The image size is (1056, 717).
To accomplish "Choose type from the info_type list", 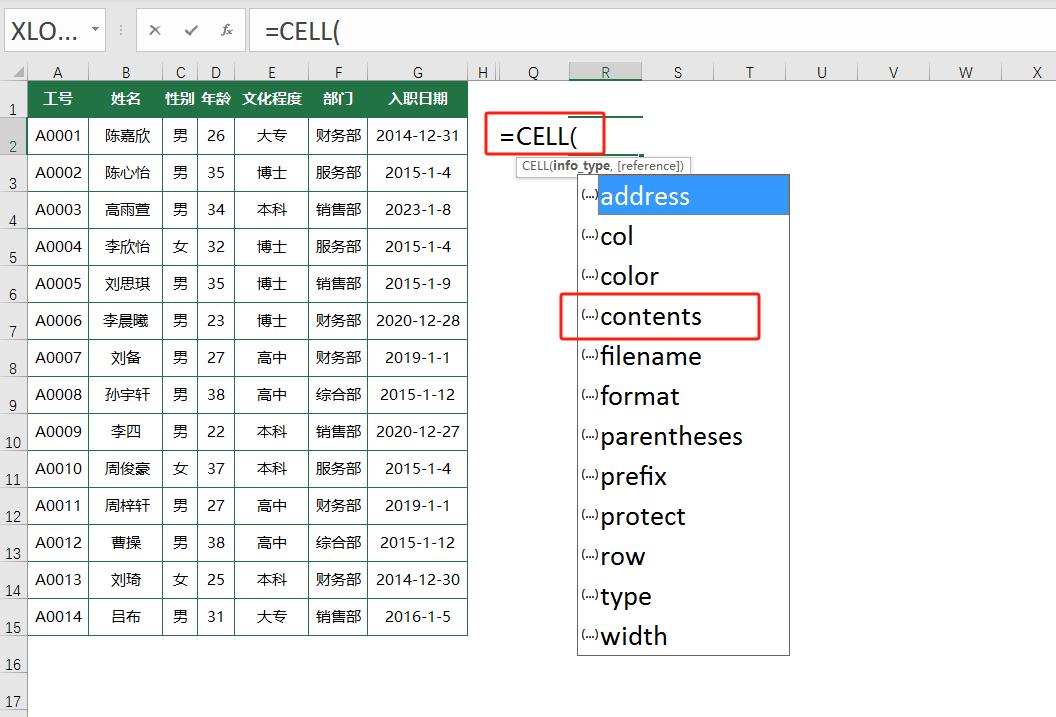I will [x=684, y=596].
